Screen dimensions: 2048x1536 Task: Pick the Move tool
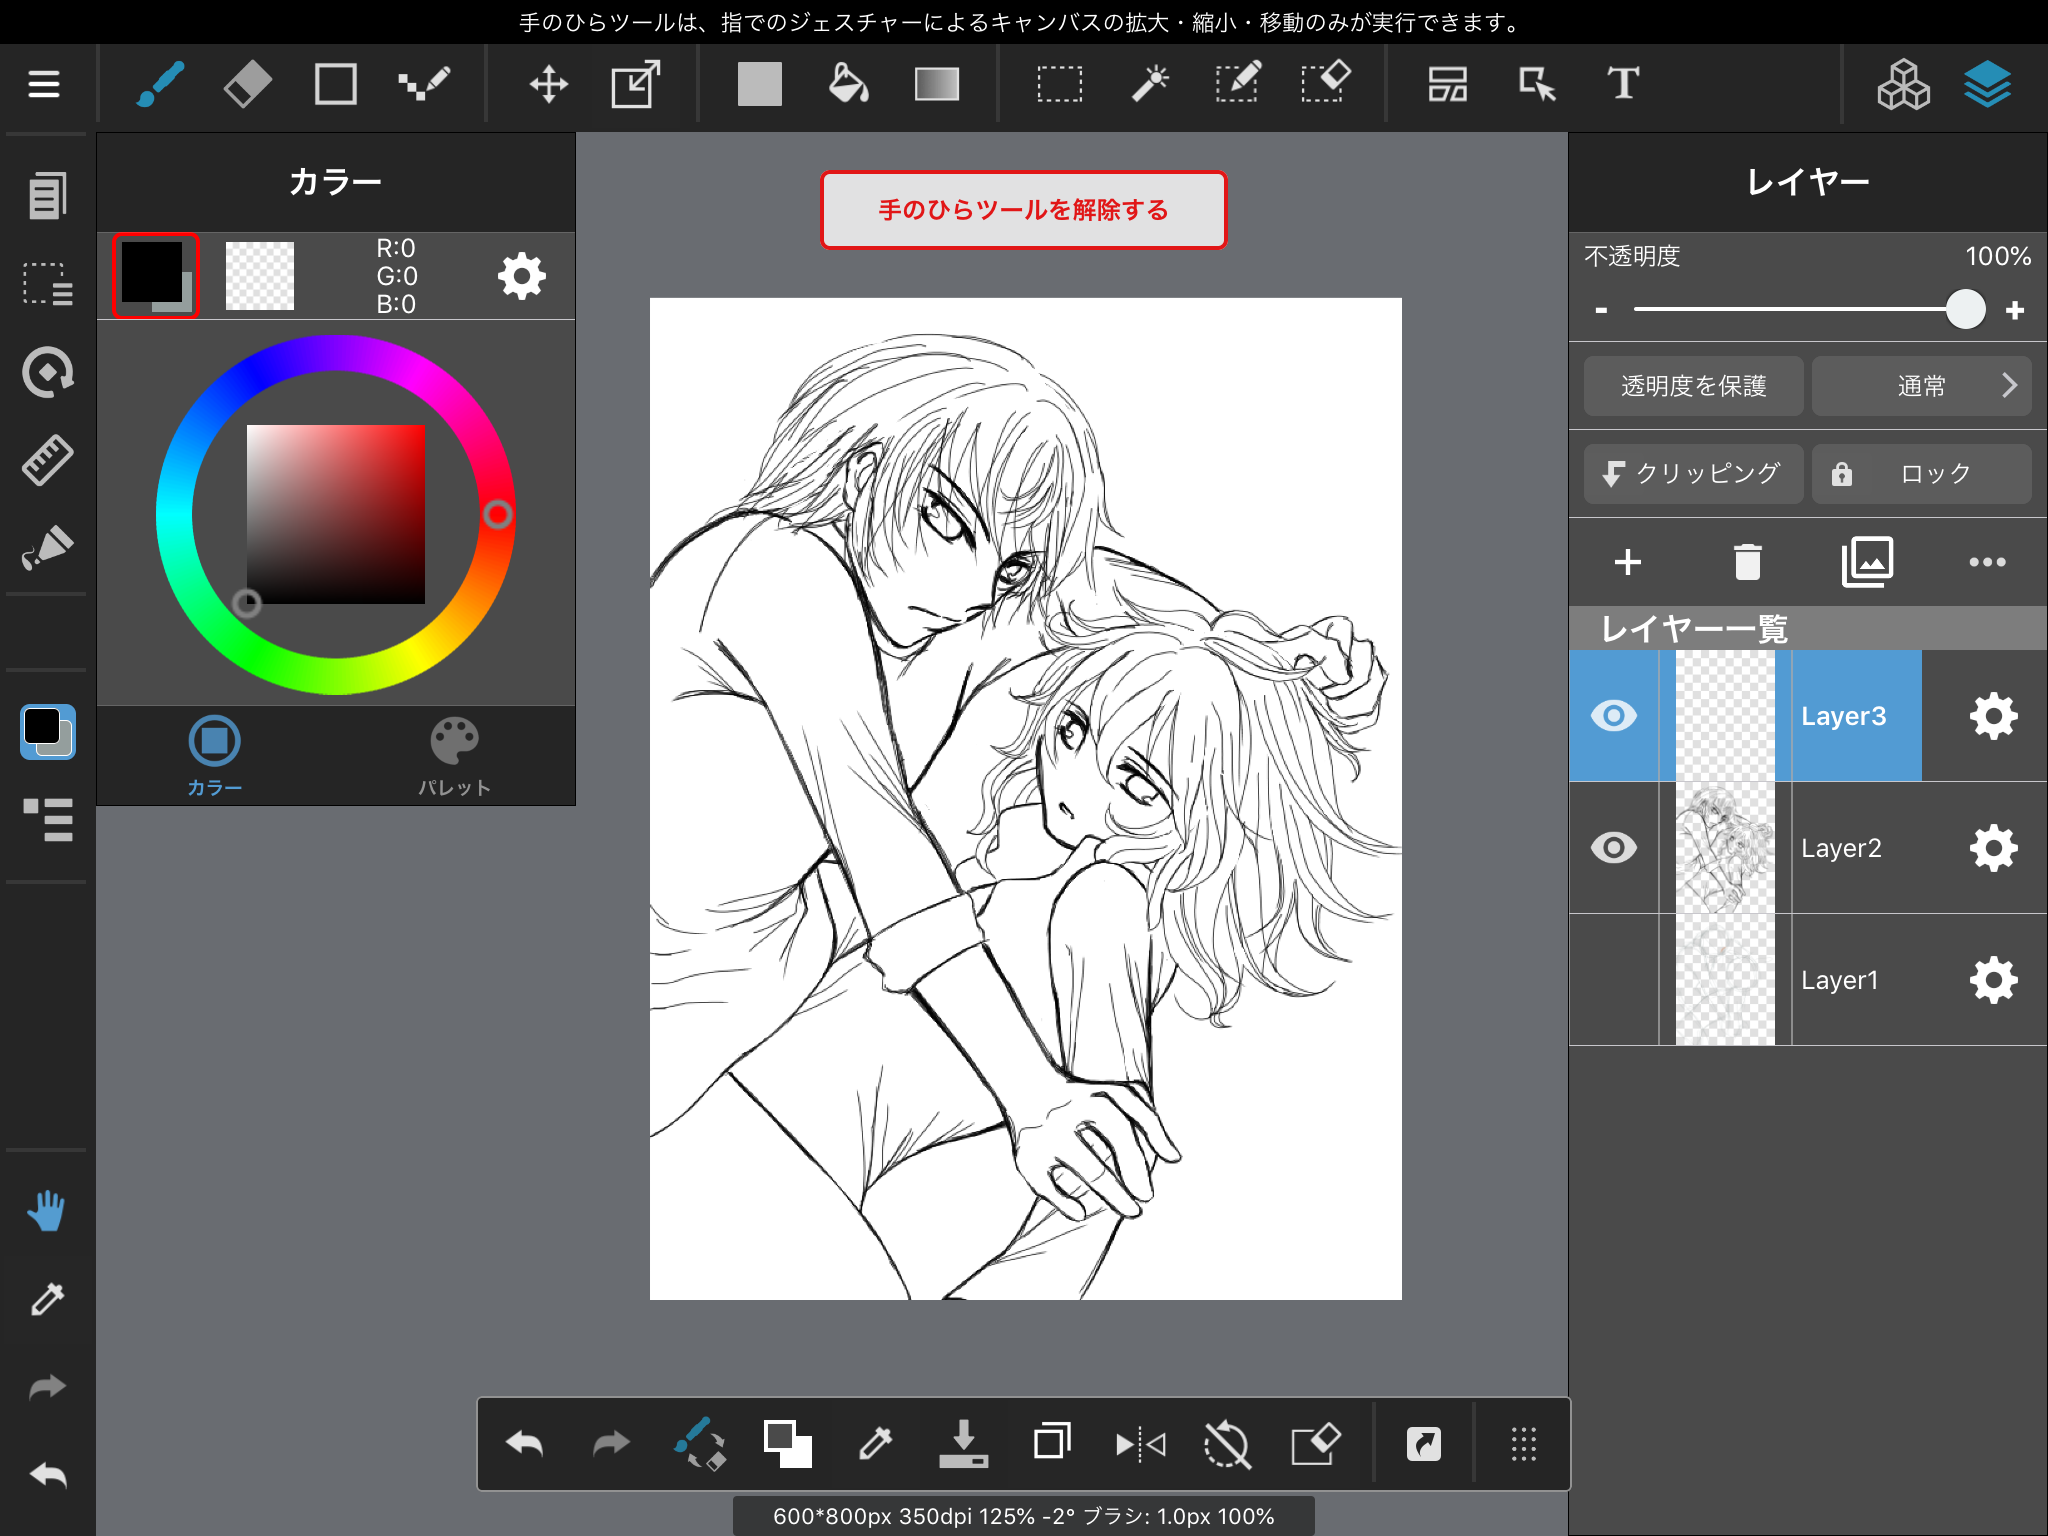point(548,84)
